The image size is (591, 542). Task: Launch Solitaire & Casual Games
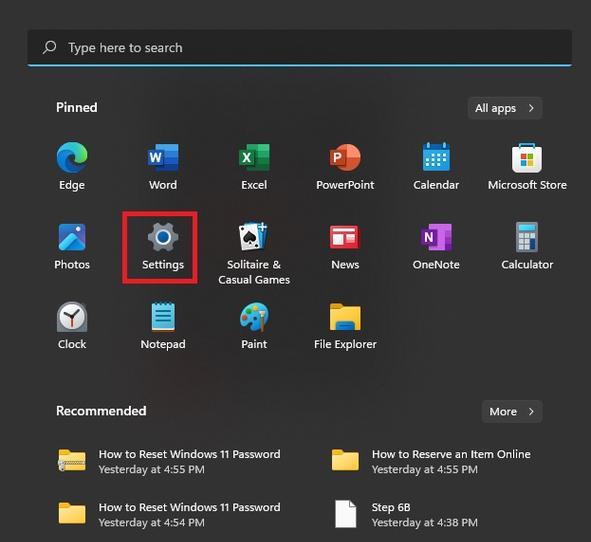(254, 253)
